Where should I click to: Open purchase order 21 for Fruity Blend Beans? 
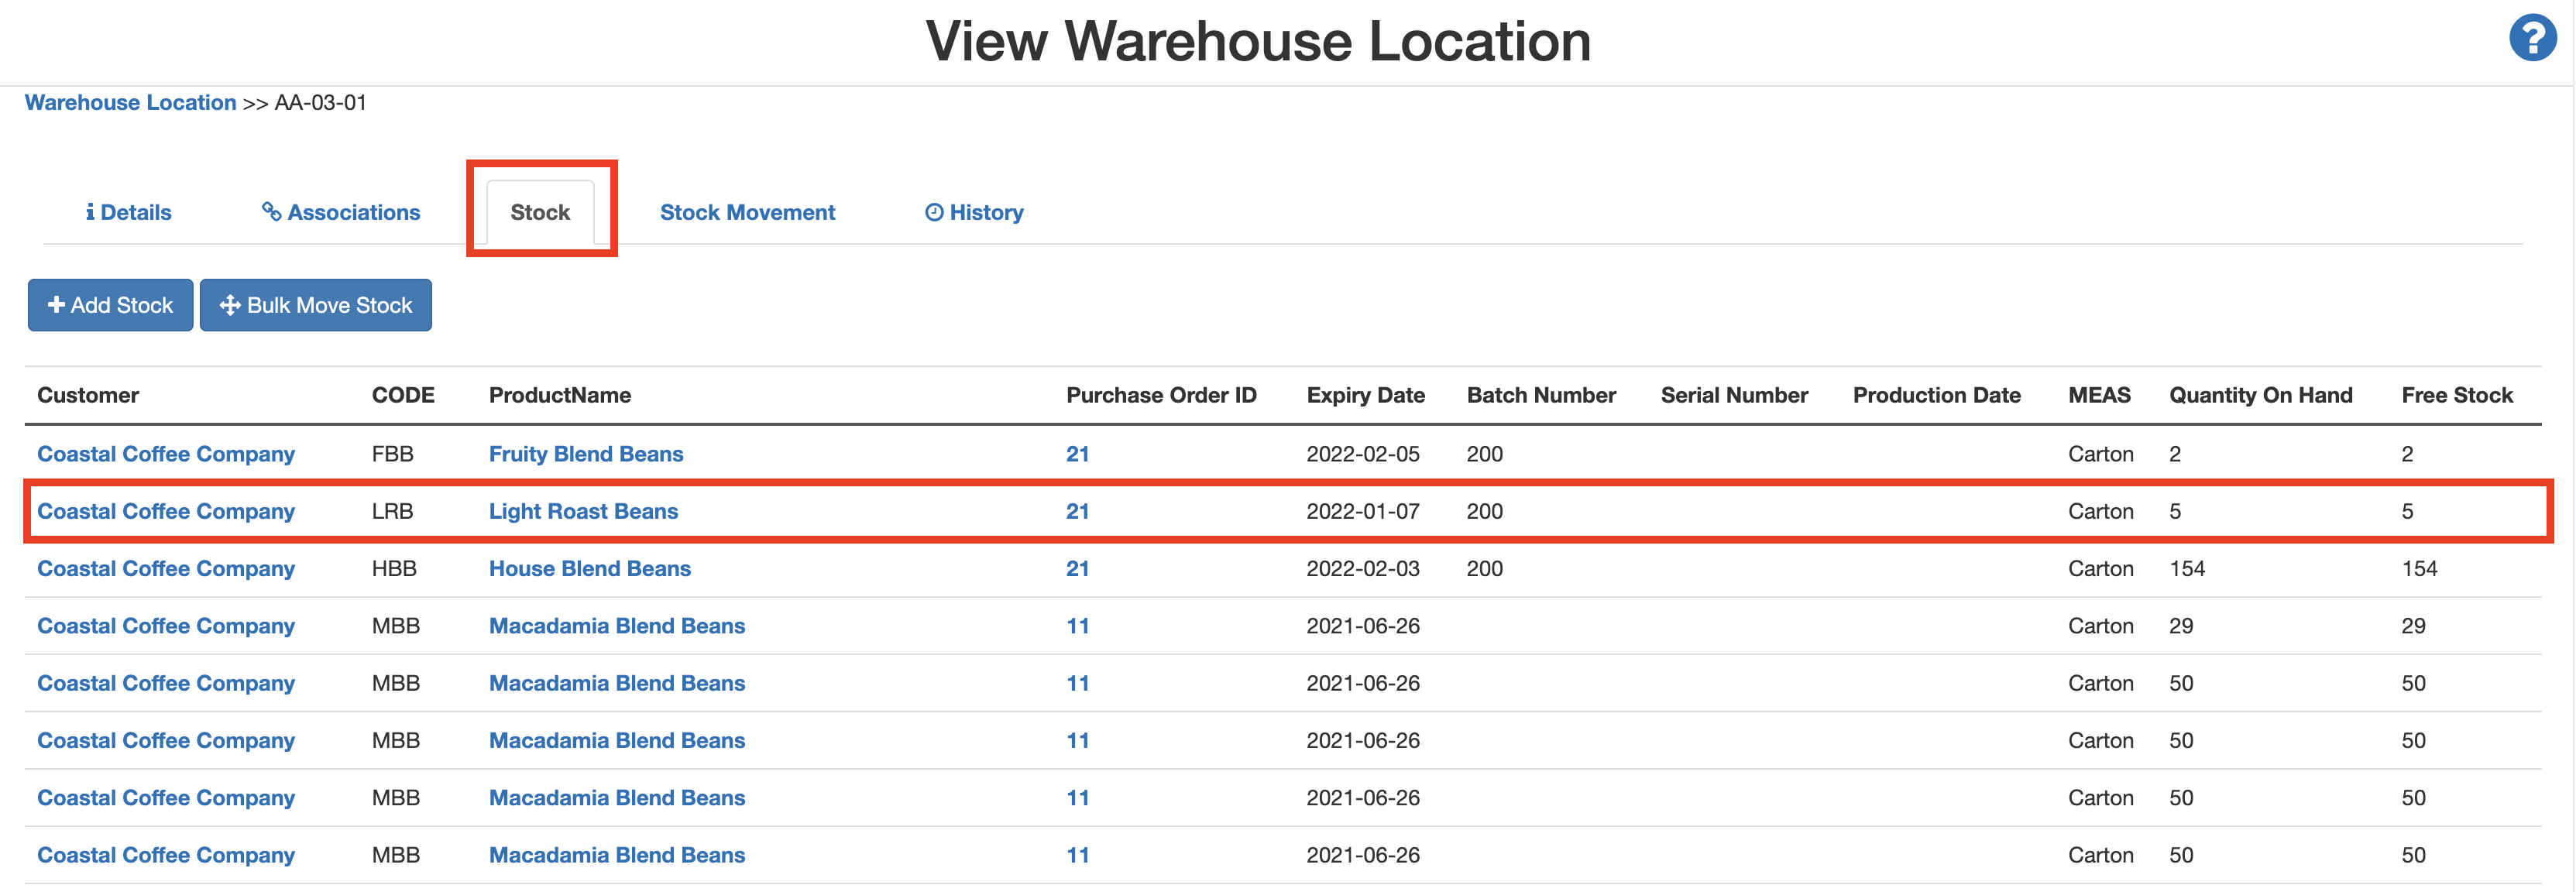click(1076, 454)
